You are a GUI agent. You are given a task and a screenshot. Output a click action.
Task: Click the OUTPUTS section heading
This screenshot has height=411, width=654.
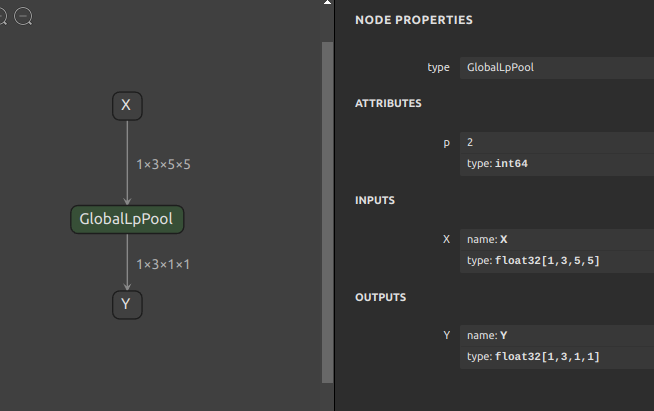(x=380, y=297)
